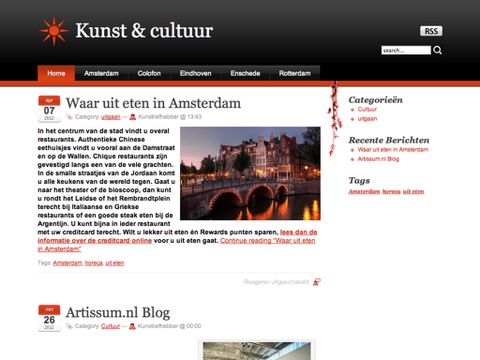
Task: Click the Continue reading link
Action: click(268, 241)
